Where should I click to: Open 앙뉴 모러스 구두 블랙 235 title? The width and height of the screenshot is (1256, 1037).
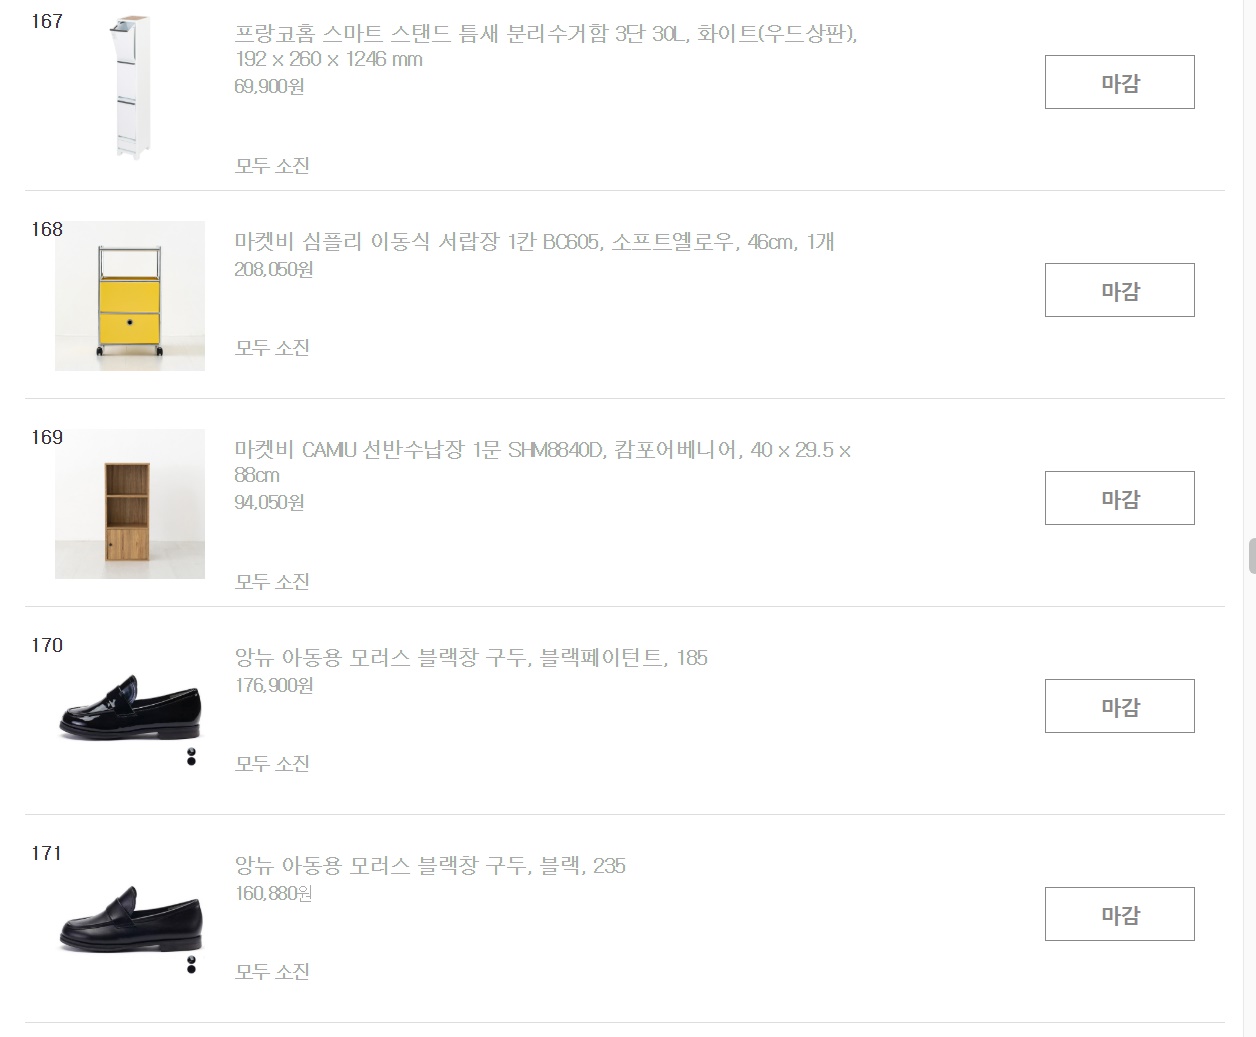430,866
